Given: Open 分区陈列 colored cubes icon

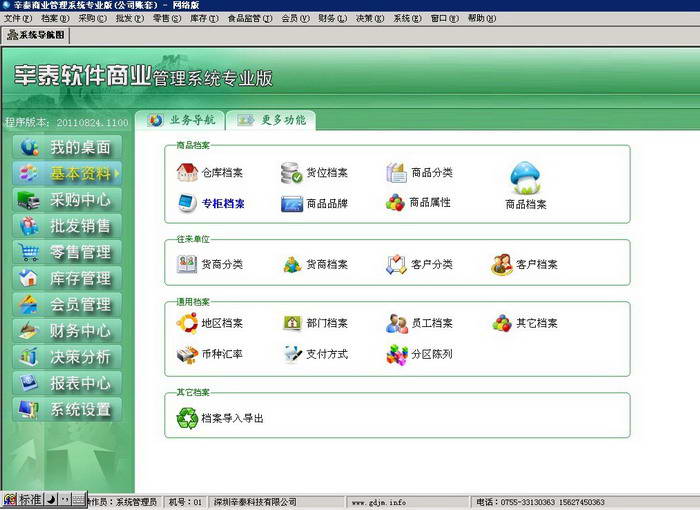Looking at the screenshot, I should (x=397, y=355).
